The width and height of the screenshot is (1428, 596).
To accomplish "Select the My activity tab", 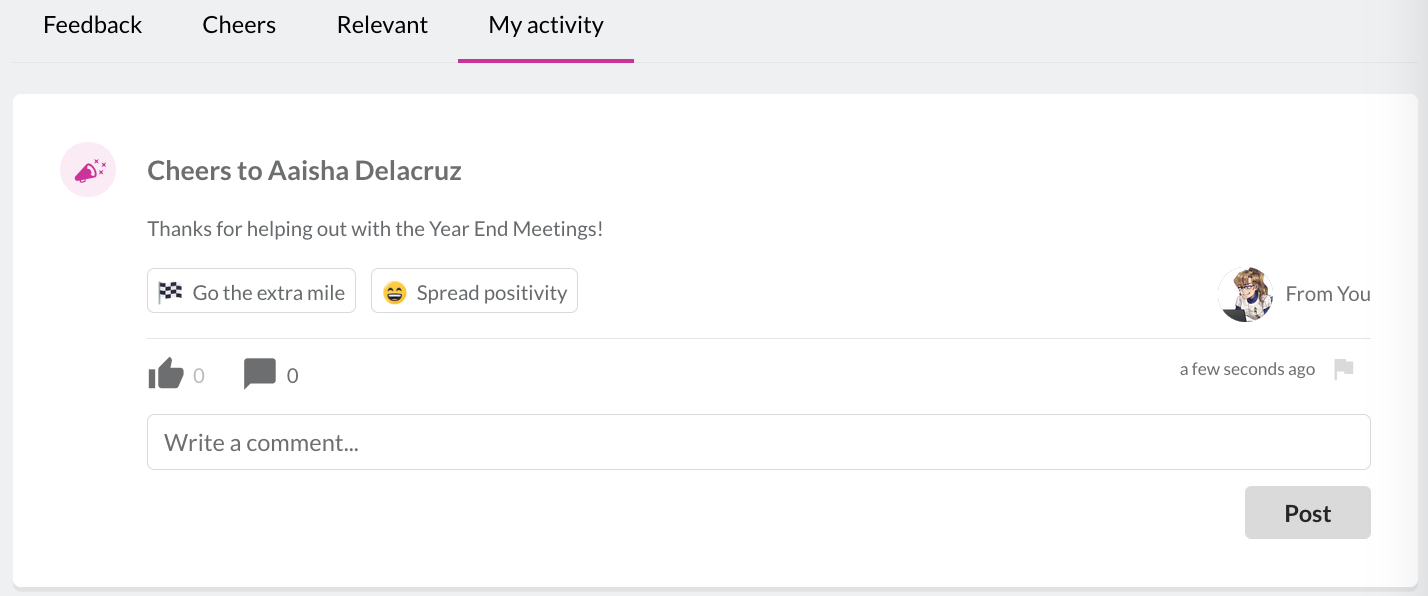I will (x=546, y=25).
